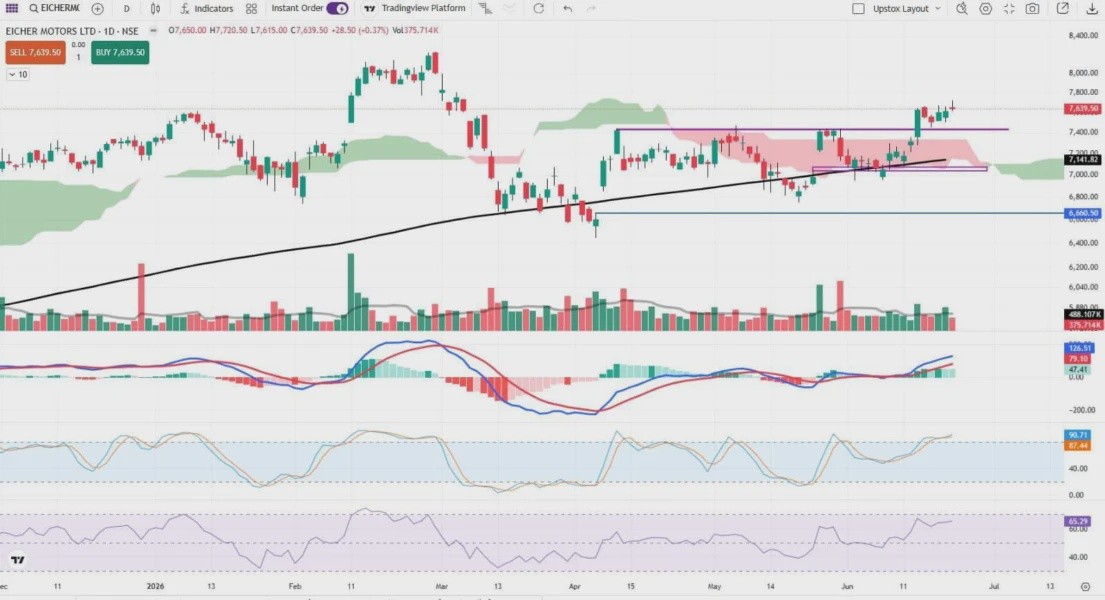Click the 2026 label on time axis
Viewport: 1105px width, 600px height.
(x=155, y=587)
